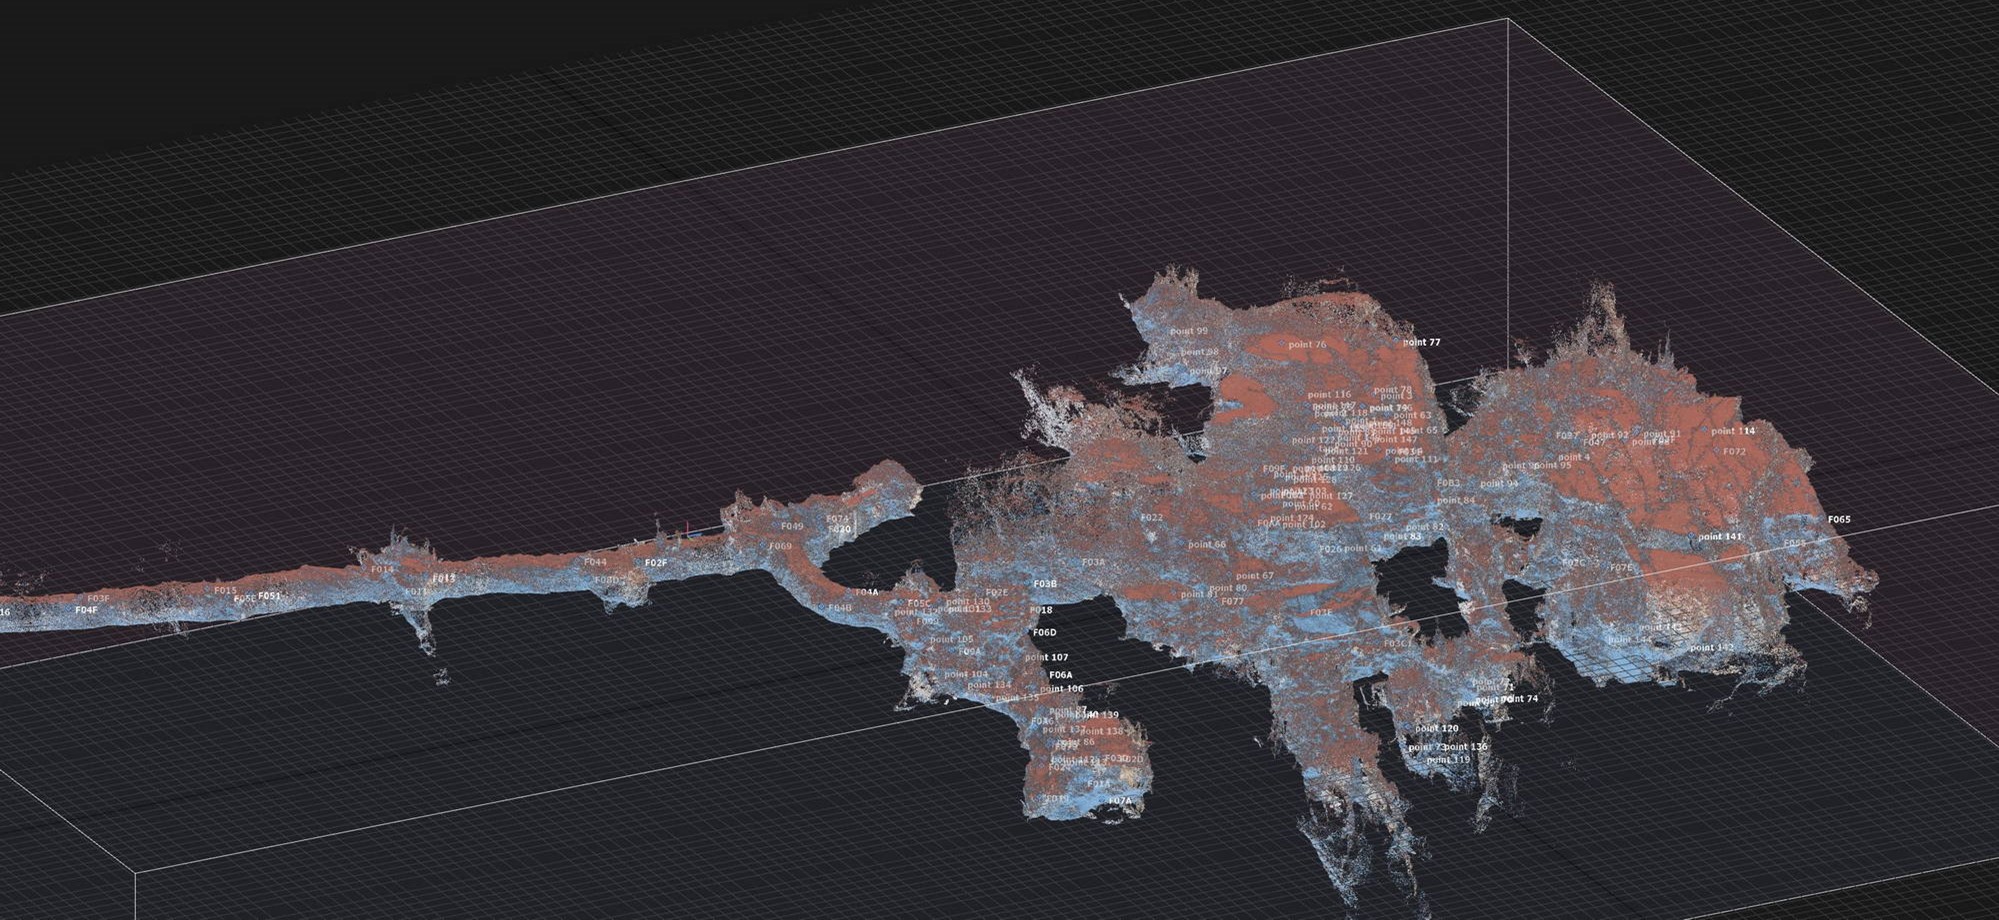Click the point 99 label
The image size is (1999, 920).
pos(1188,331)
